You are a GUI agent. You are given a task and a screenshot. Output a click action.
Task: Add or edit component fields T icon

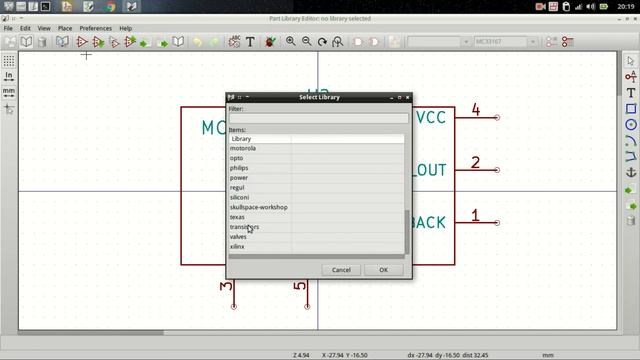pyautogui.click(x=250, y=42)
